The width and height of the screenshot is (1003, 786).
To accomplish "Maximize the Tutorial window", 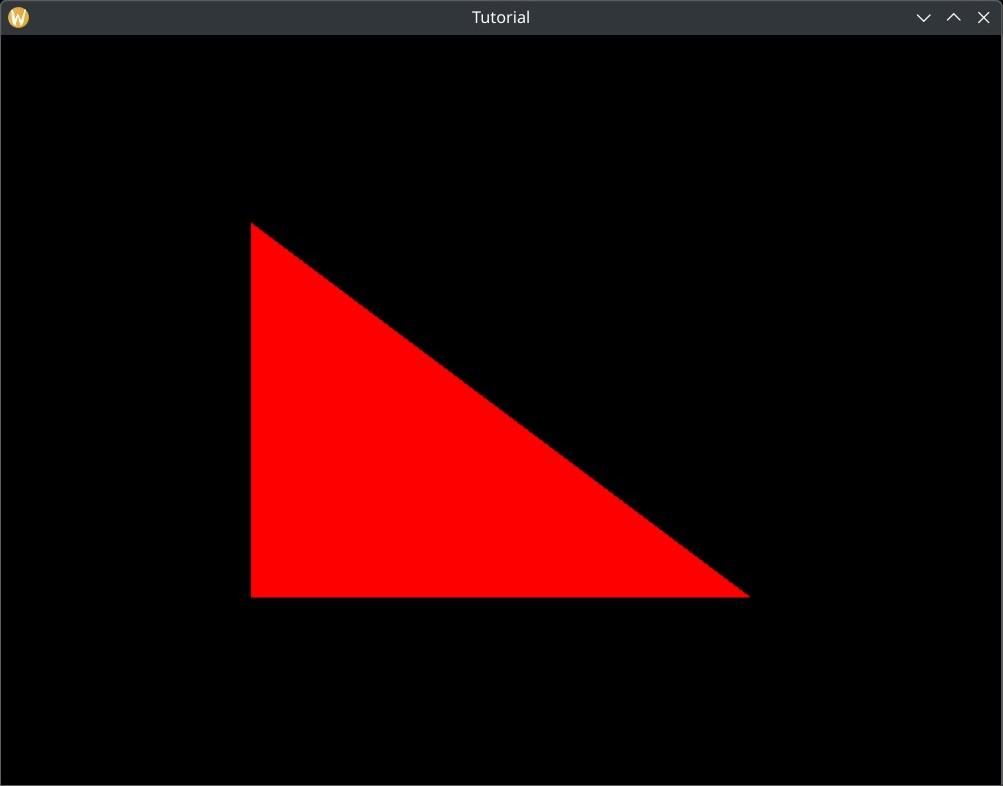I will point(954,18).
